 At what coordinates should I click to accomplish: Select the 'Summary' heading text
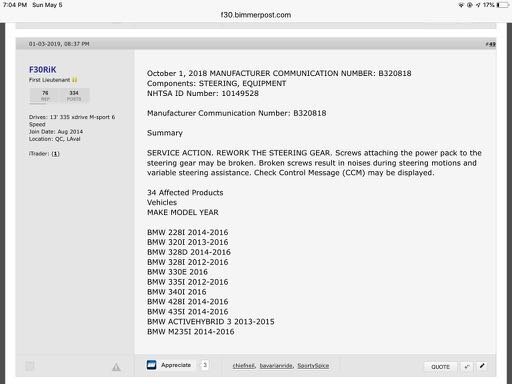165,133
